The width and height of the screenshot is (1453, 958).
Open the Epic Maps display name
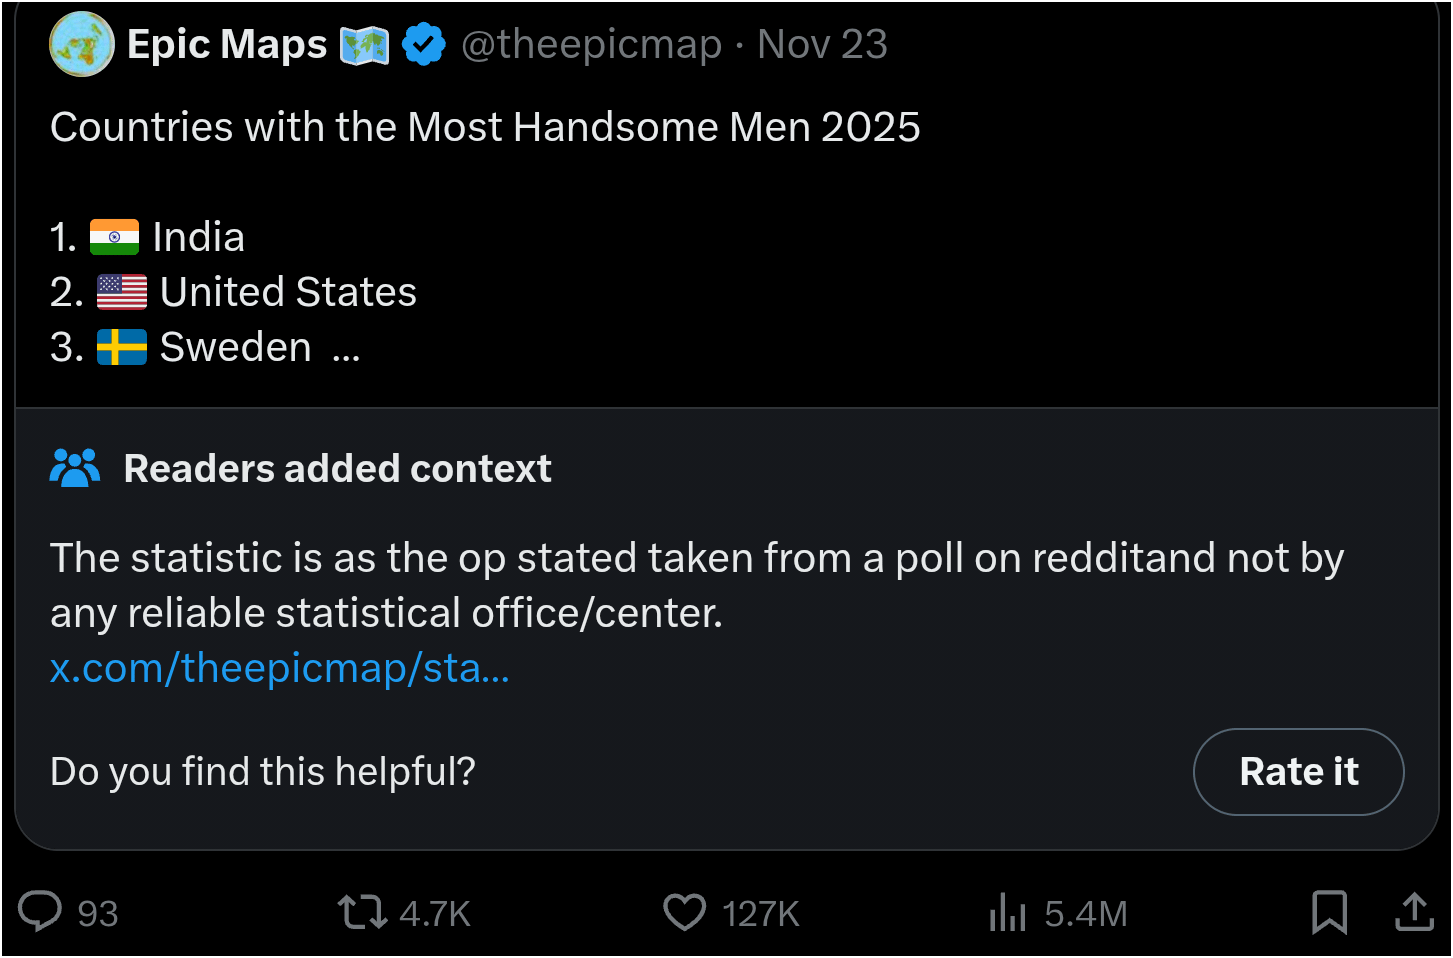pos(227,45)
